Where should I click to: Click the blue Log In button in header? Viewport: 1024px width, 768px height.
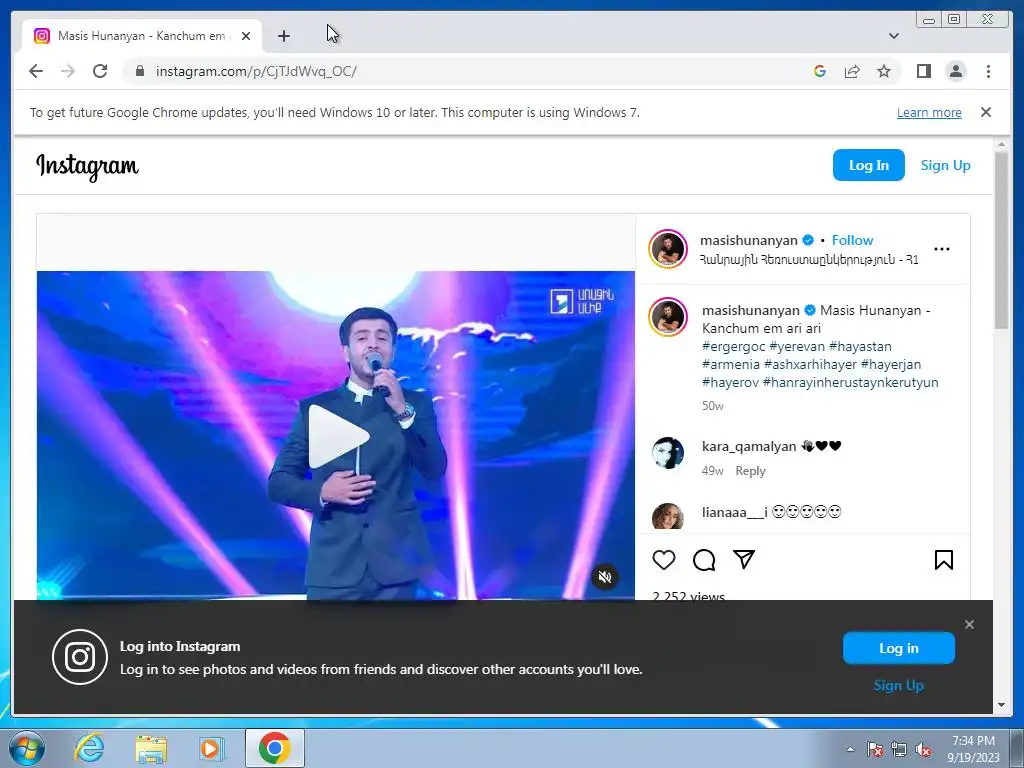click(869, 165)
